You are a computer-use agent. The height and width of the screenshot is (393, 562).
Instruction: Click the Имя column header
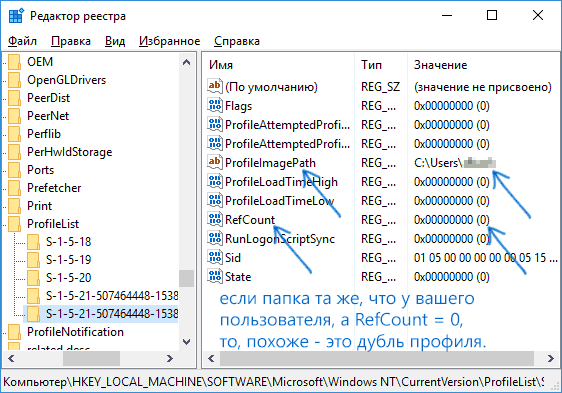click(221, 65)
